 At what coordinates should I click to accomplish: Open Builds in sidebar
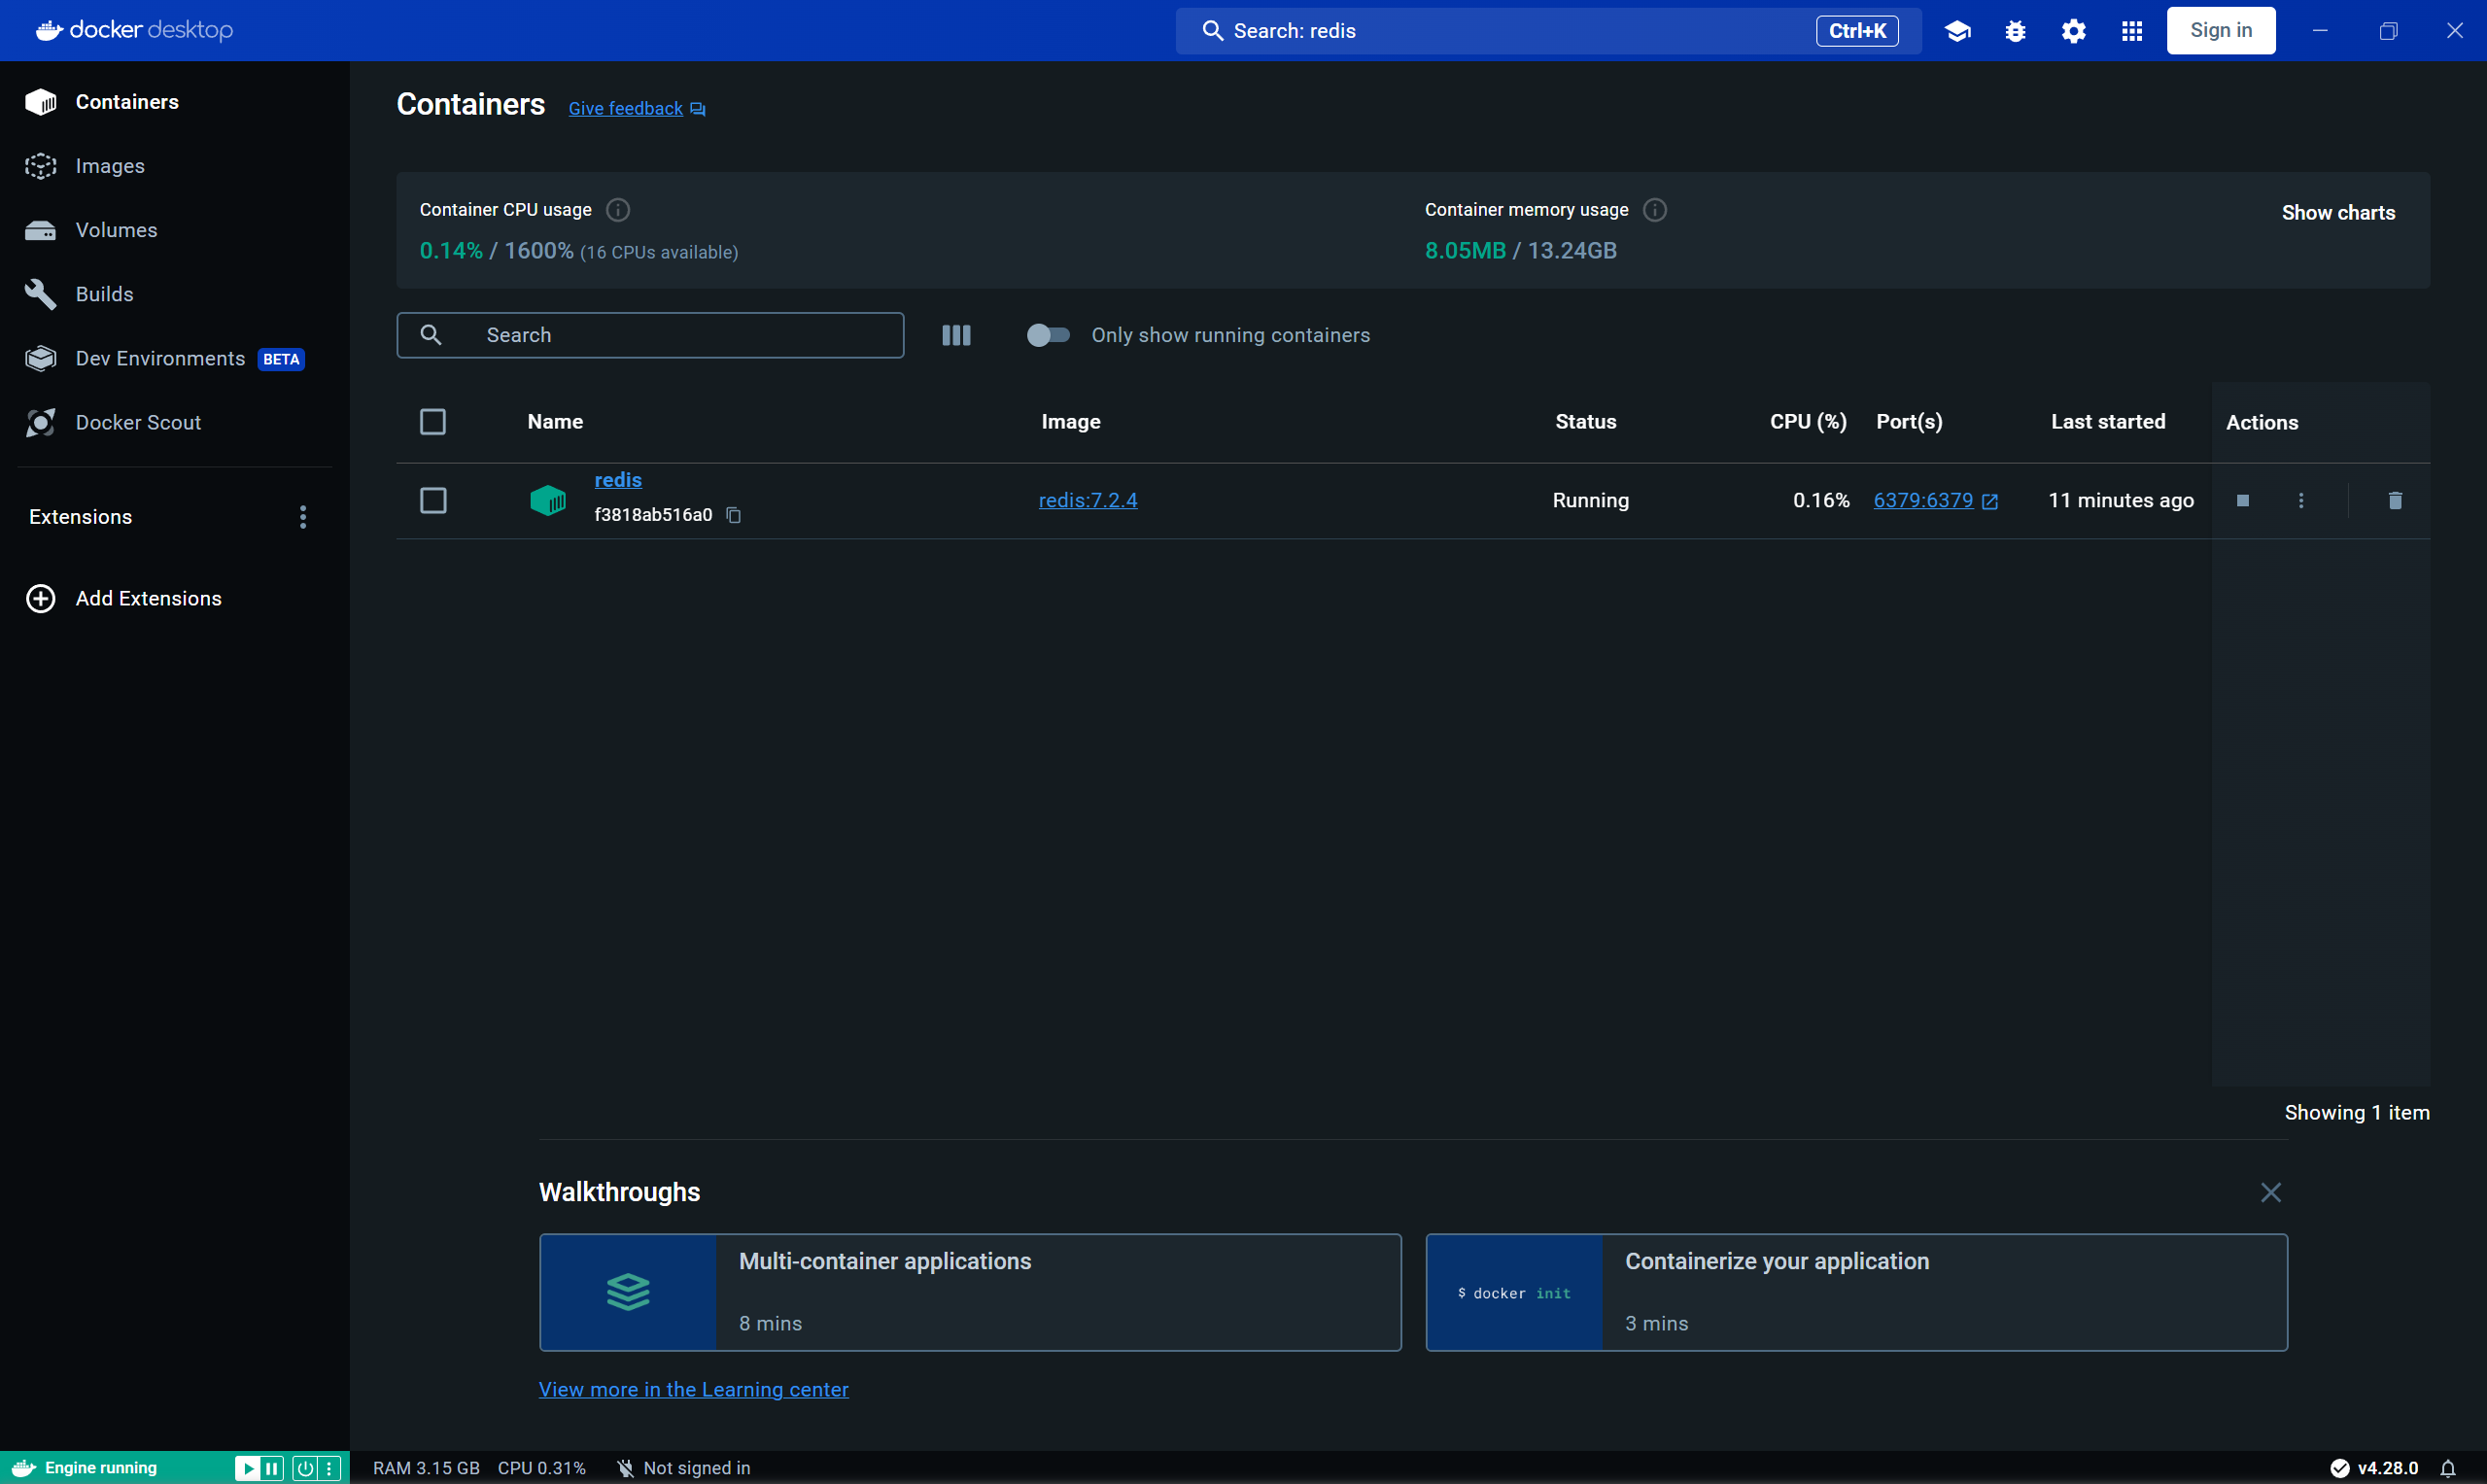pyautogui.click(x=175, y=294)
